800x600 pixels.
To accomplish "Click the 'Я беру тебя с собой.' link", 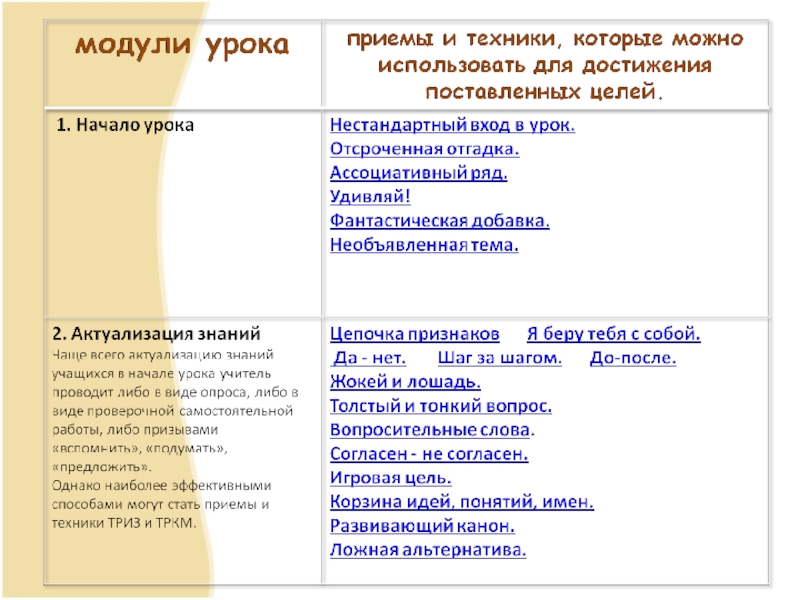I will (x=613, y=334).
